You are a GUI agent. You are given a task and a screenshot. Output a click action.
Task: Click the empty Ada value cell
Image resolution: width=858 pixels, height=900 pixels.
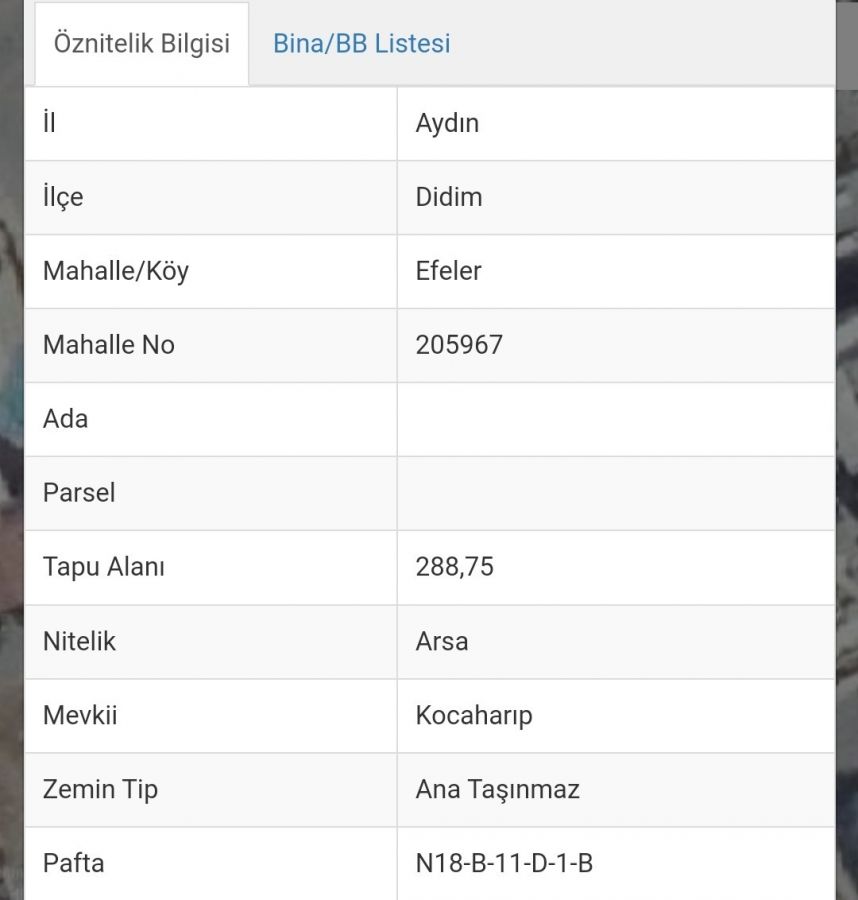point(616,420)
